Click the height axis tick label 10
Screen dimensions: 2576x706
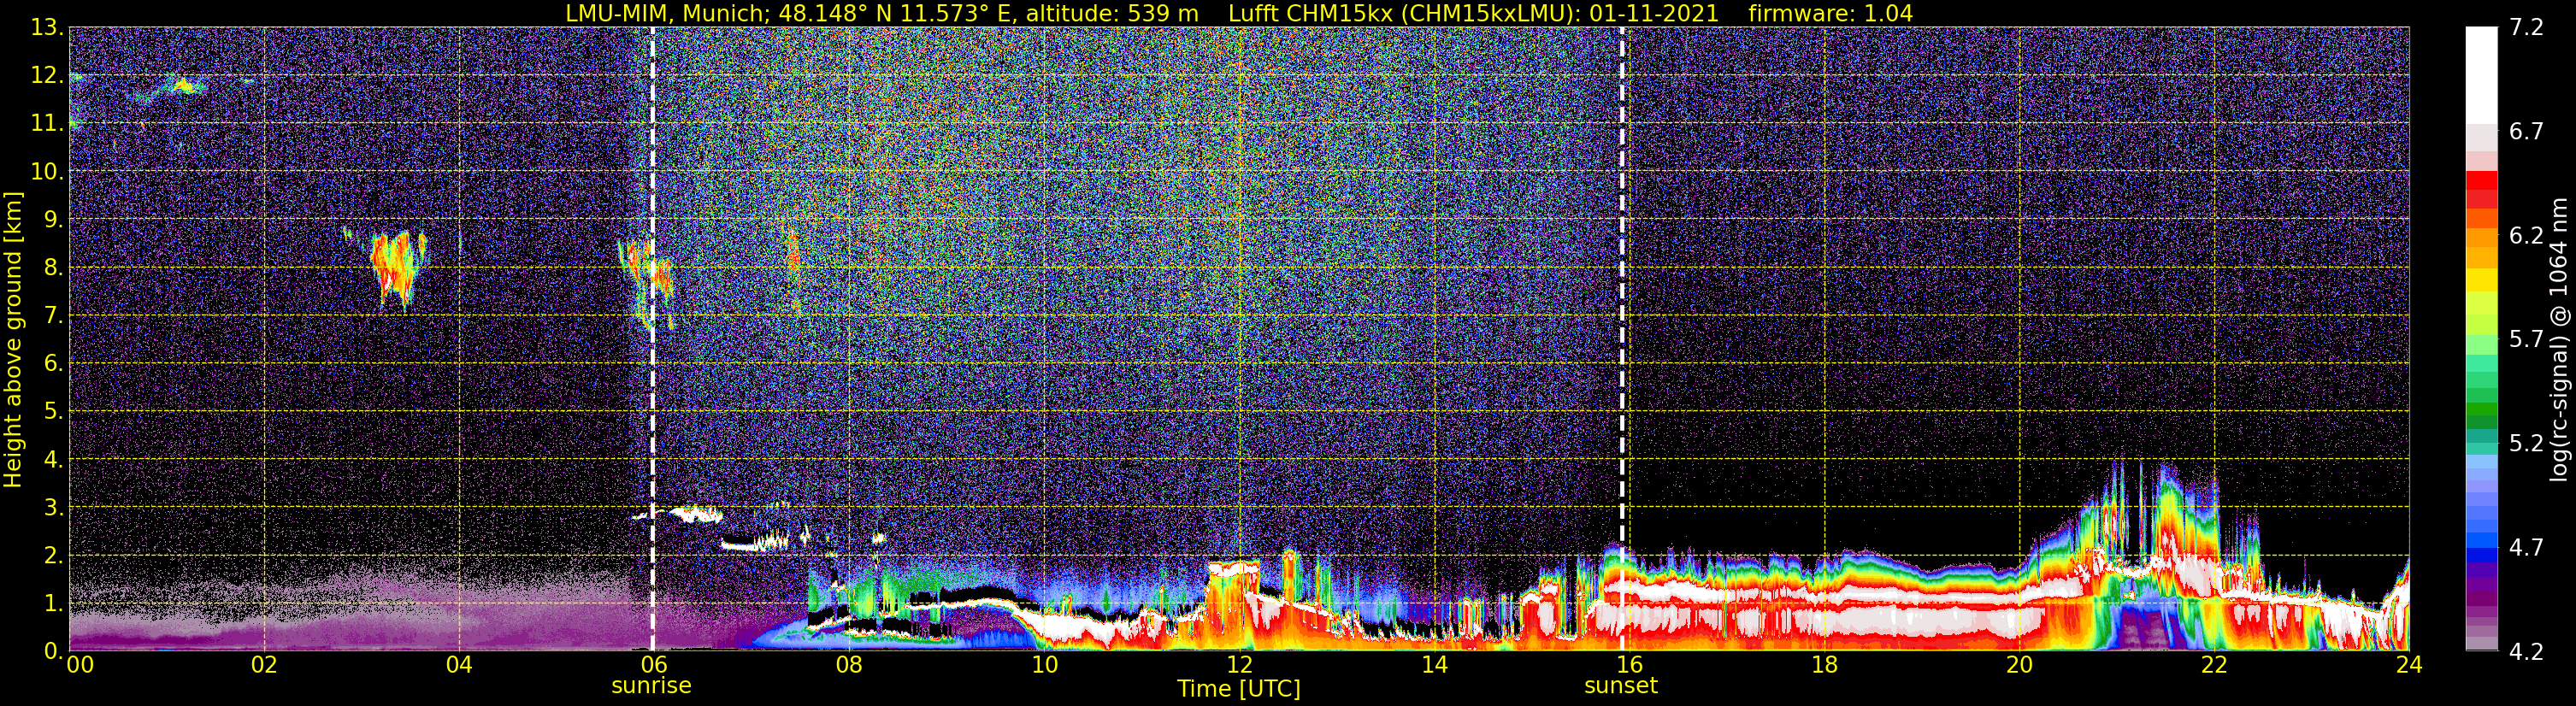[x=47, y=172]
